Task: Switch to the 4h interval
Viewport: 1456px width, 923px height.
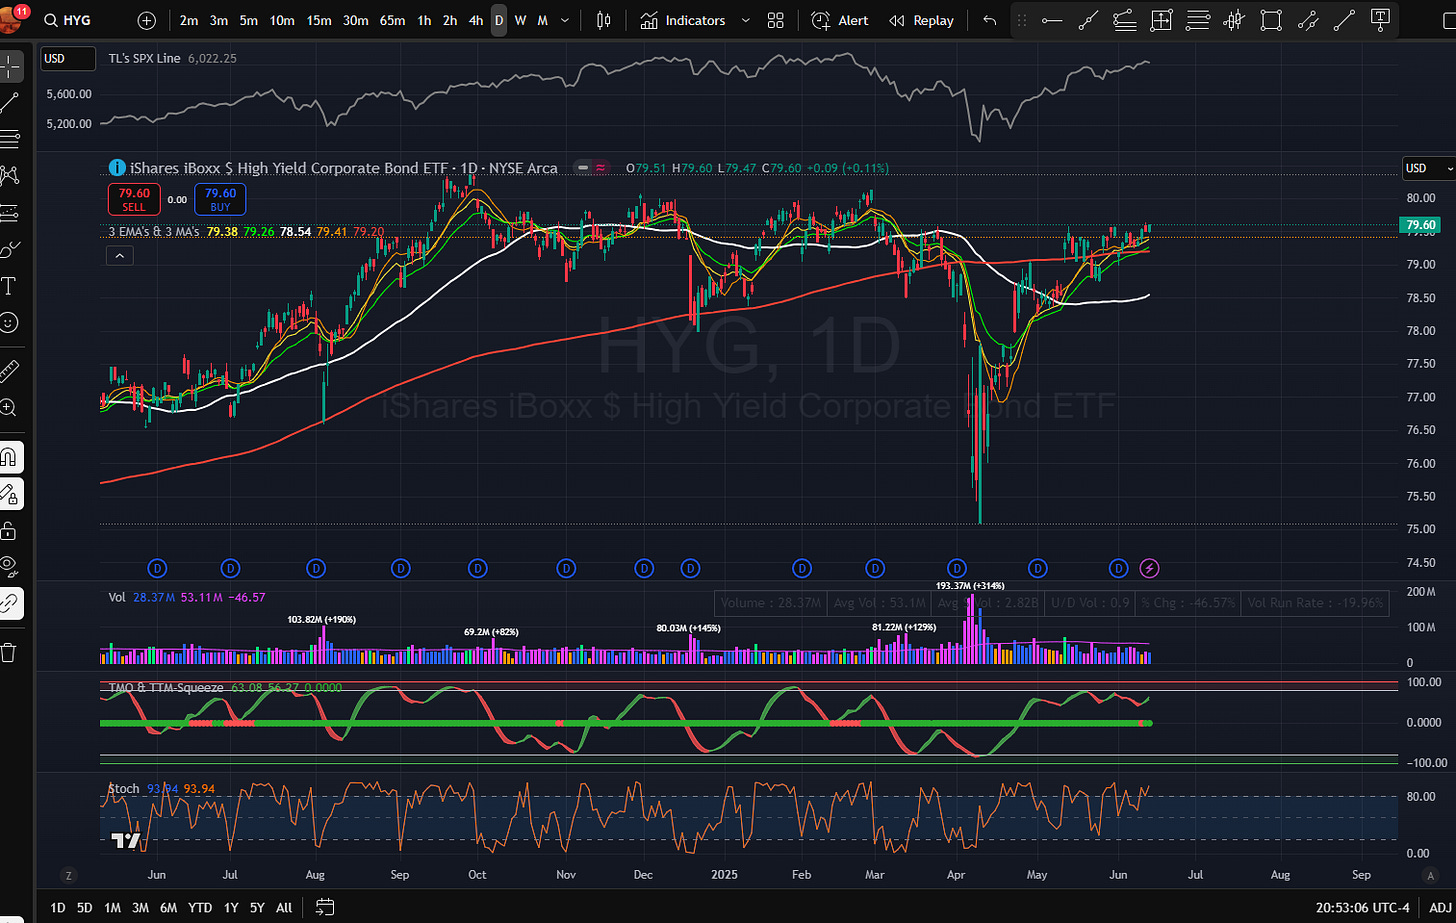Action: point(476,20)
